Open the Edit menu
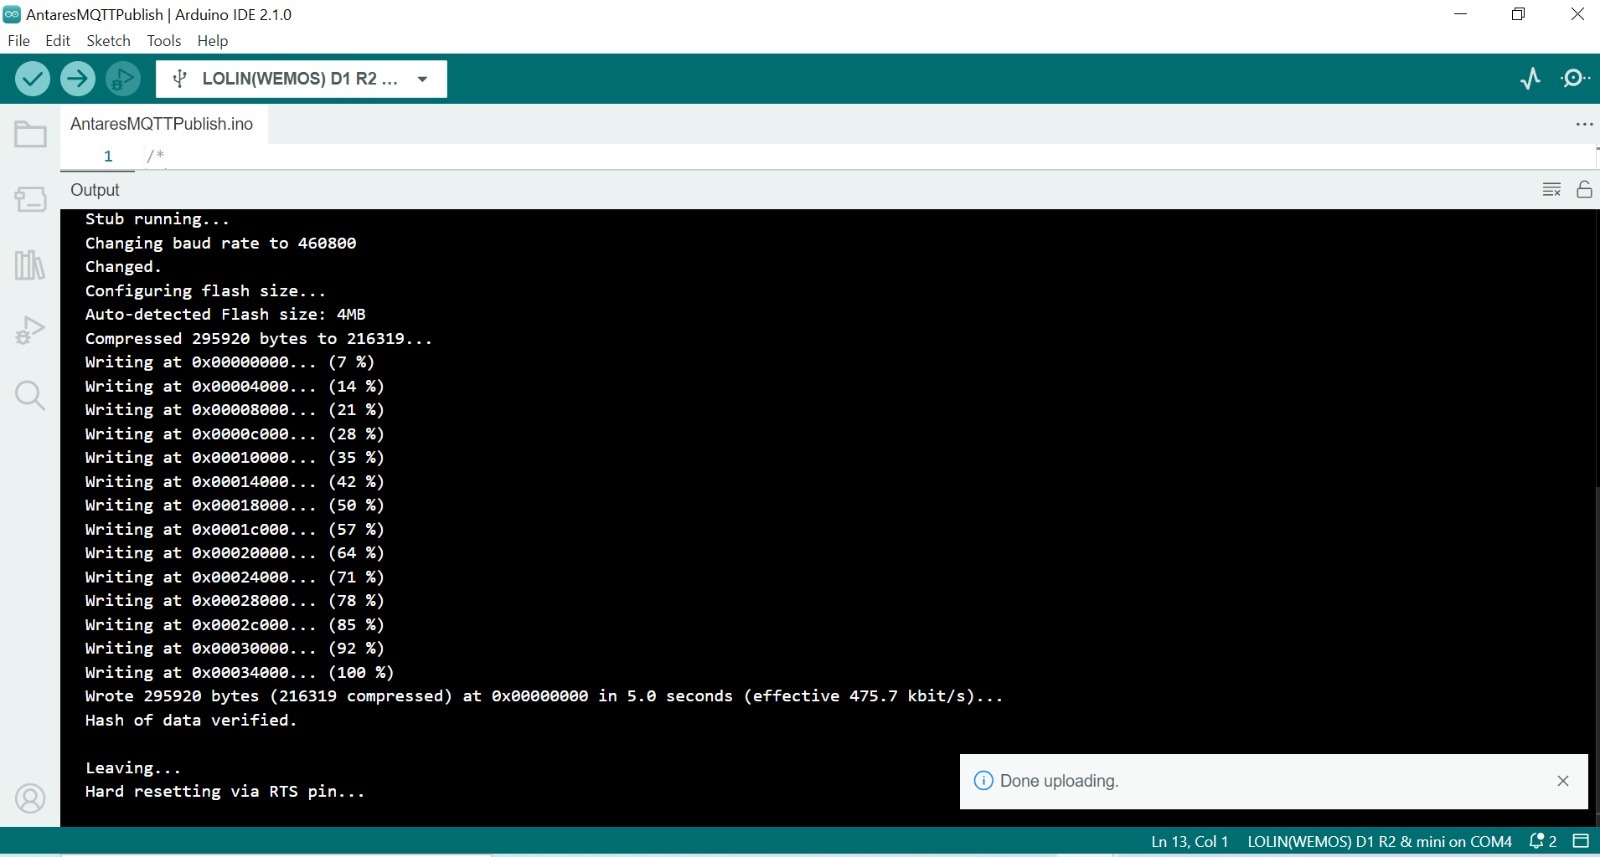This screenshot has width=1600, height=857. [x=58, y=41]
